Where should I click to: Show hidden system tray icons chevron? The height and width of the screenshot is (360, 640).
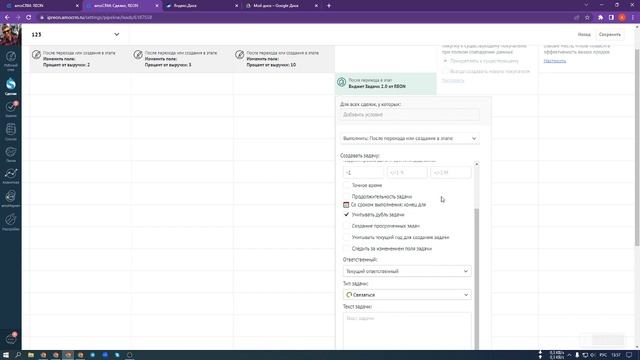click(569, 355)
